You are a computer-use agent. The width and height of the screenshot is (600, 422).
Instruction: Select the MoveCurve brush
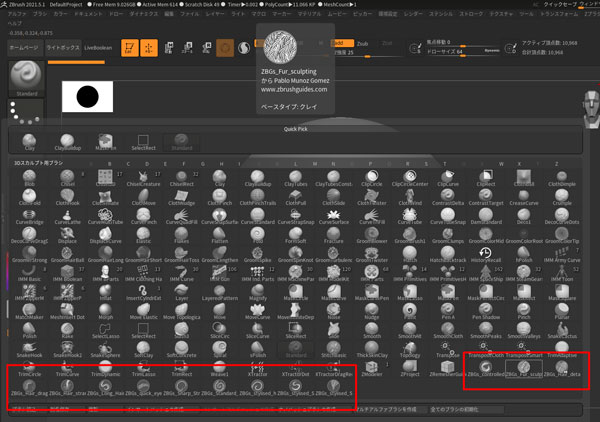(258, 312)
